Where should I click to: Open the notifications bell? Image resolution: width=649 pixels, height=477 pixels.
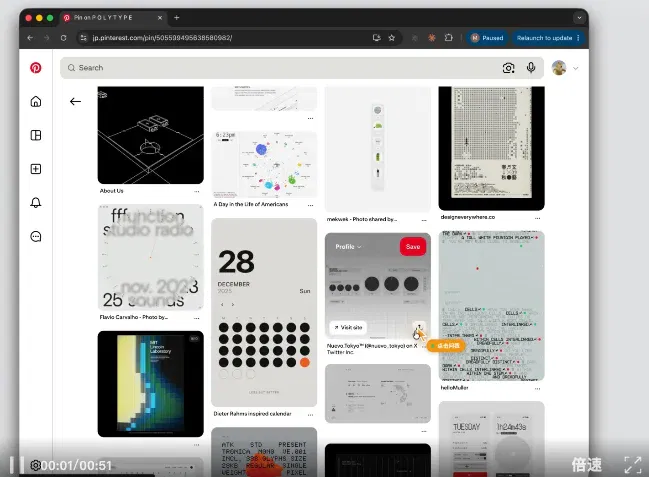(36, 202)
